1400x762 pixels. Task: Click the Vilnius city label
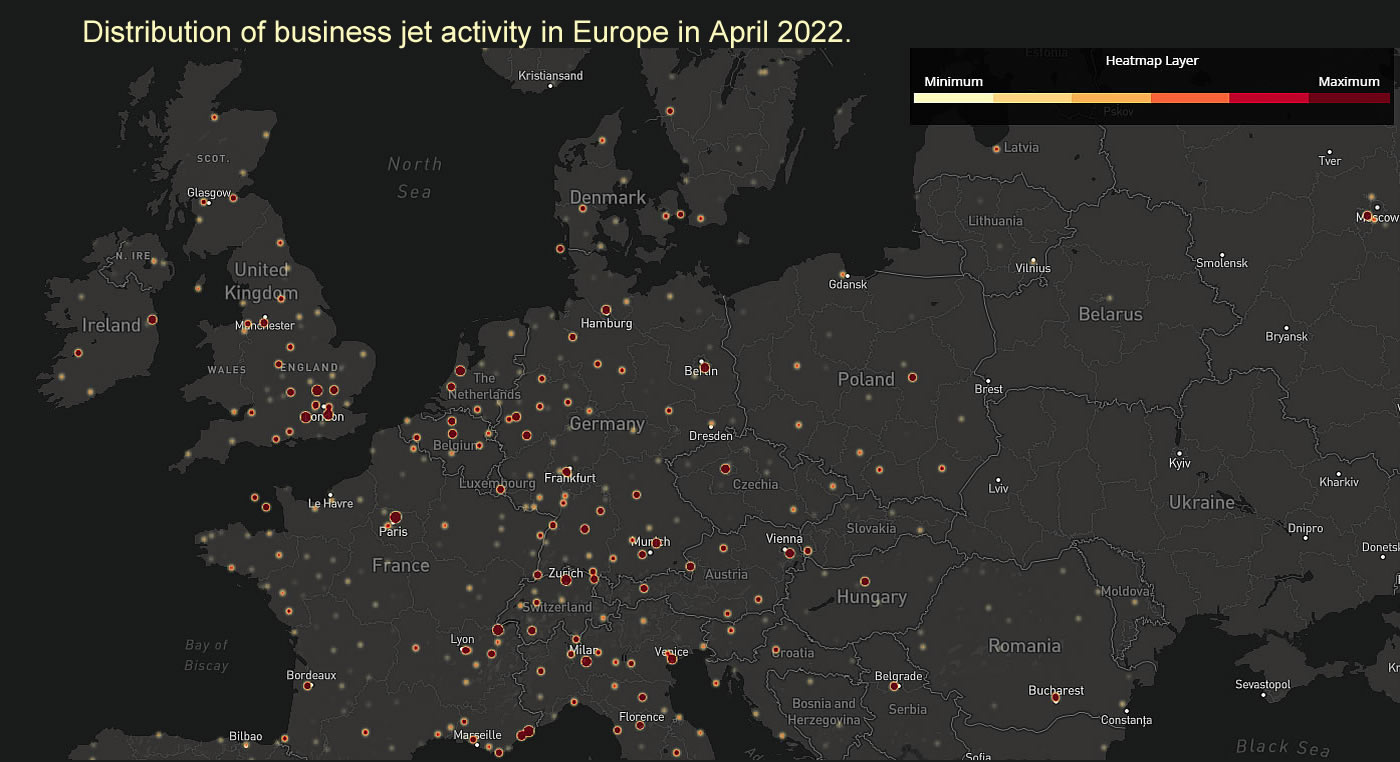1033,268
